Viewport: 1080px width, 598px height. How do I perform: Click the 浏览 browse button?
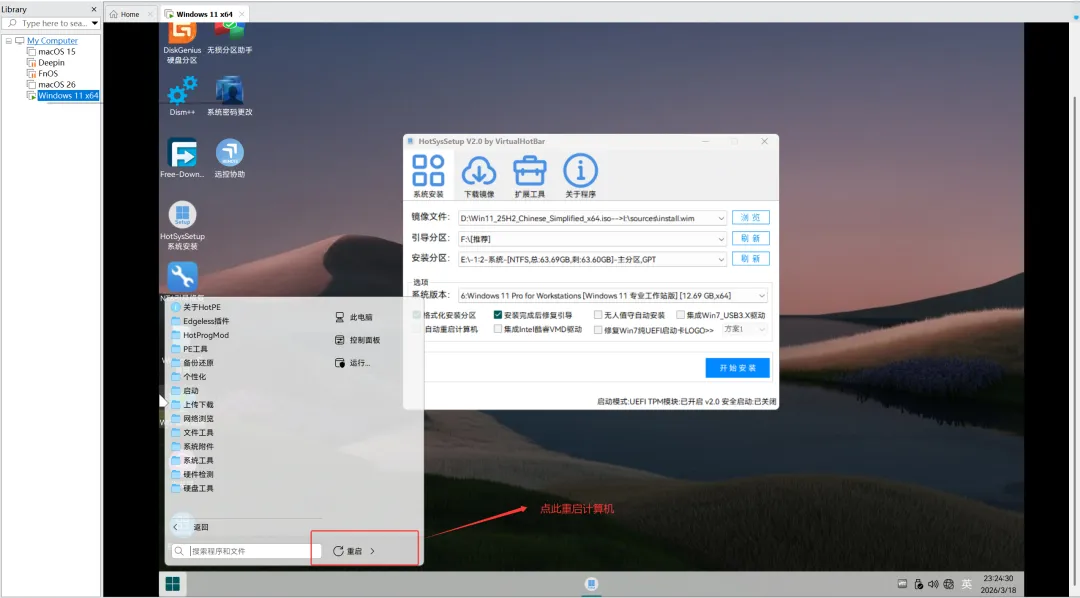[x=751, y=218]
